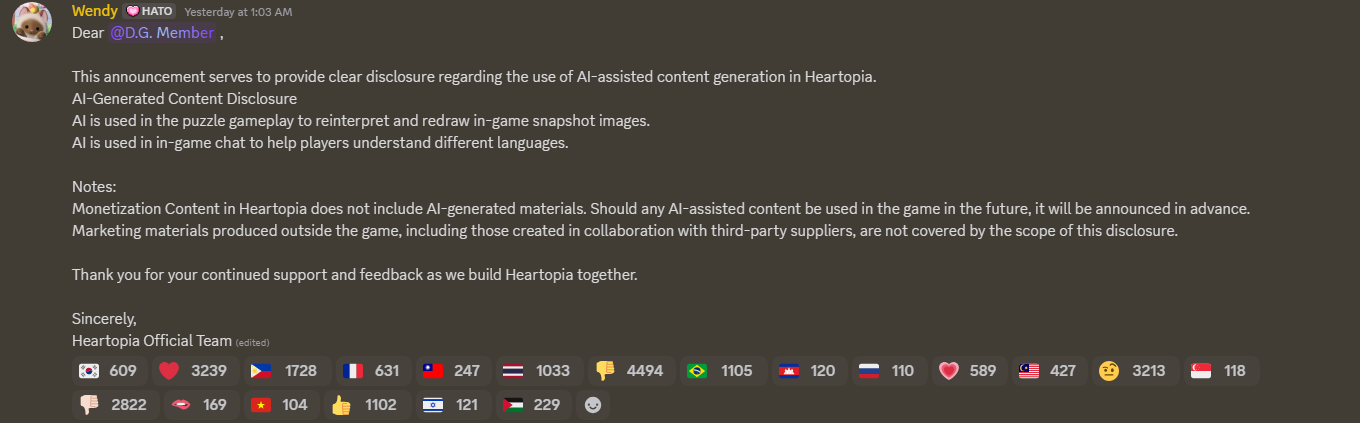Screen dimensions: 1360x423
Task: Click the pink growing heart reaction (589)
Action: tap(967, 371)
